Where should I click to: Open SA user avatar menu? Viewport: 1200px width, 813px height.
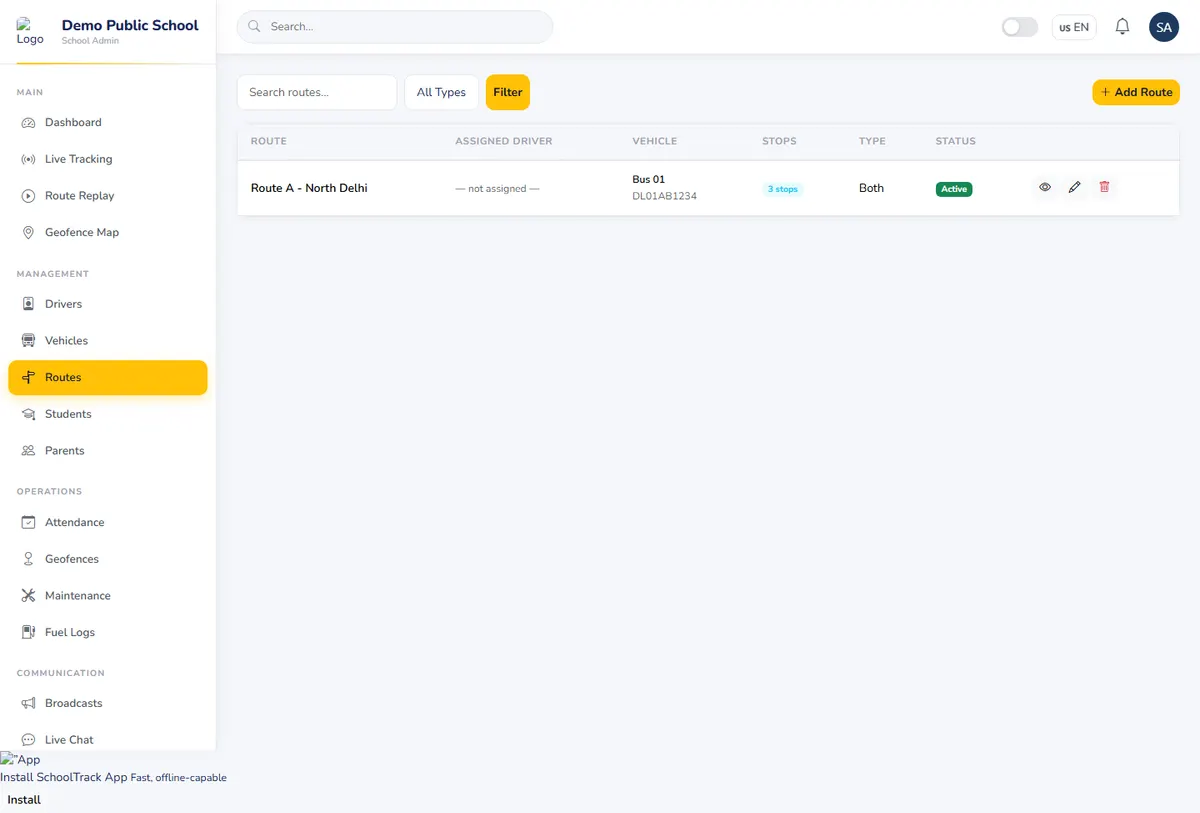(x=1164, y=27)
